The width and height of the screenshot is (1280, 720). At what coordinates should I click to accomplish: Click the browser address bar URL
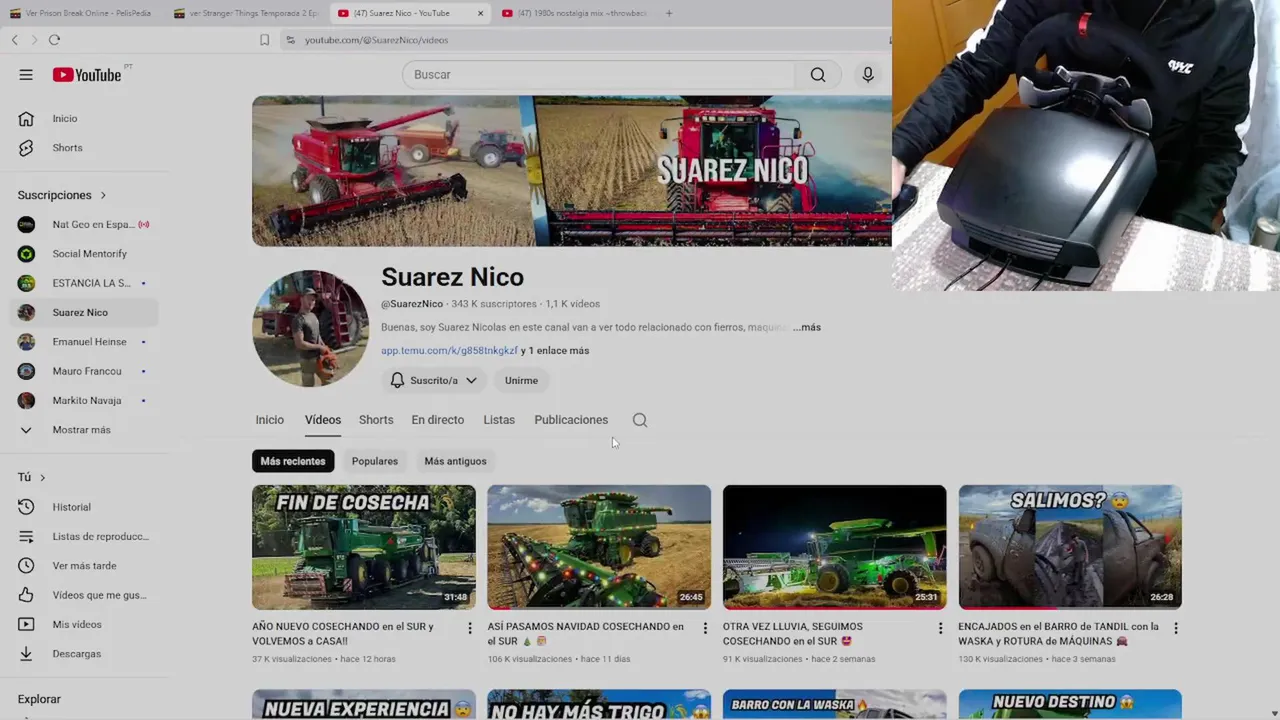pyautogui.click(x=376, y=40)
